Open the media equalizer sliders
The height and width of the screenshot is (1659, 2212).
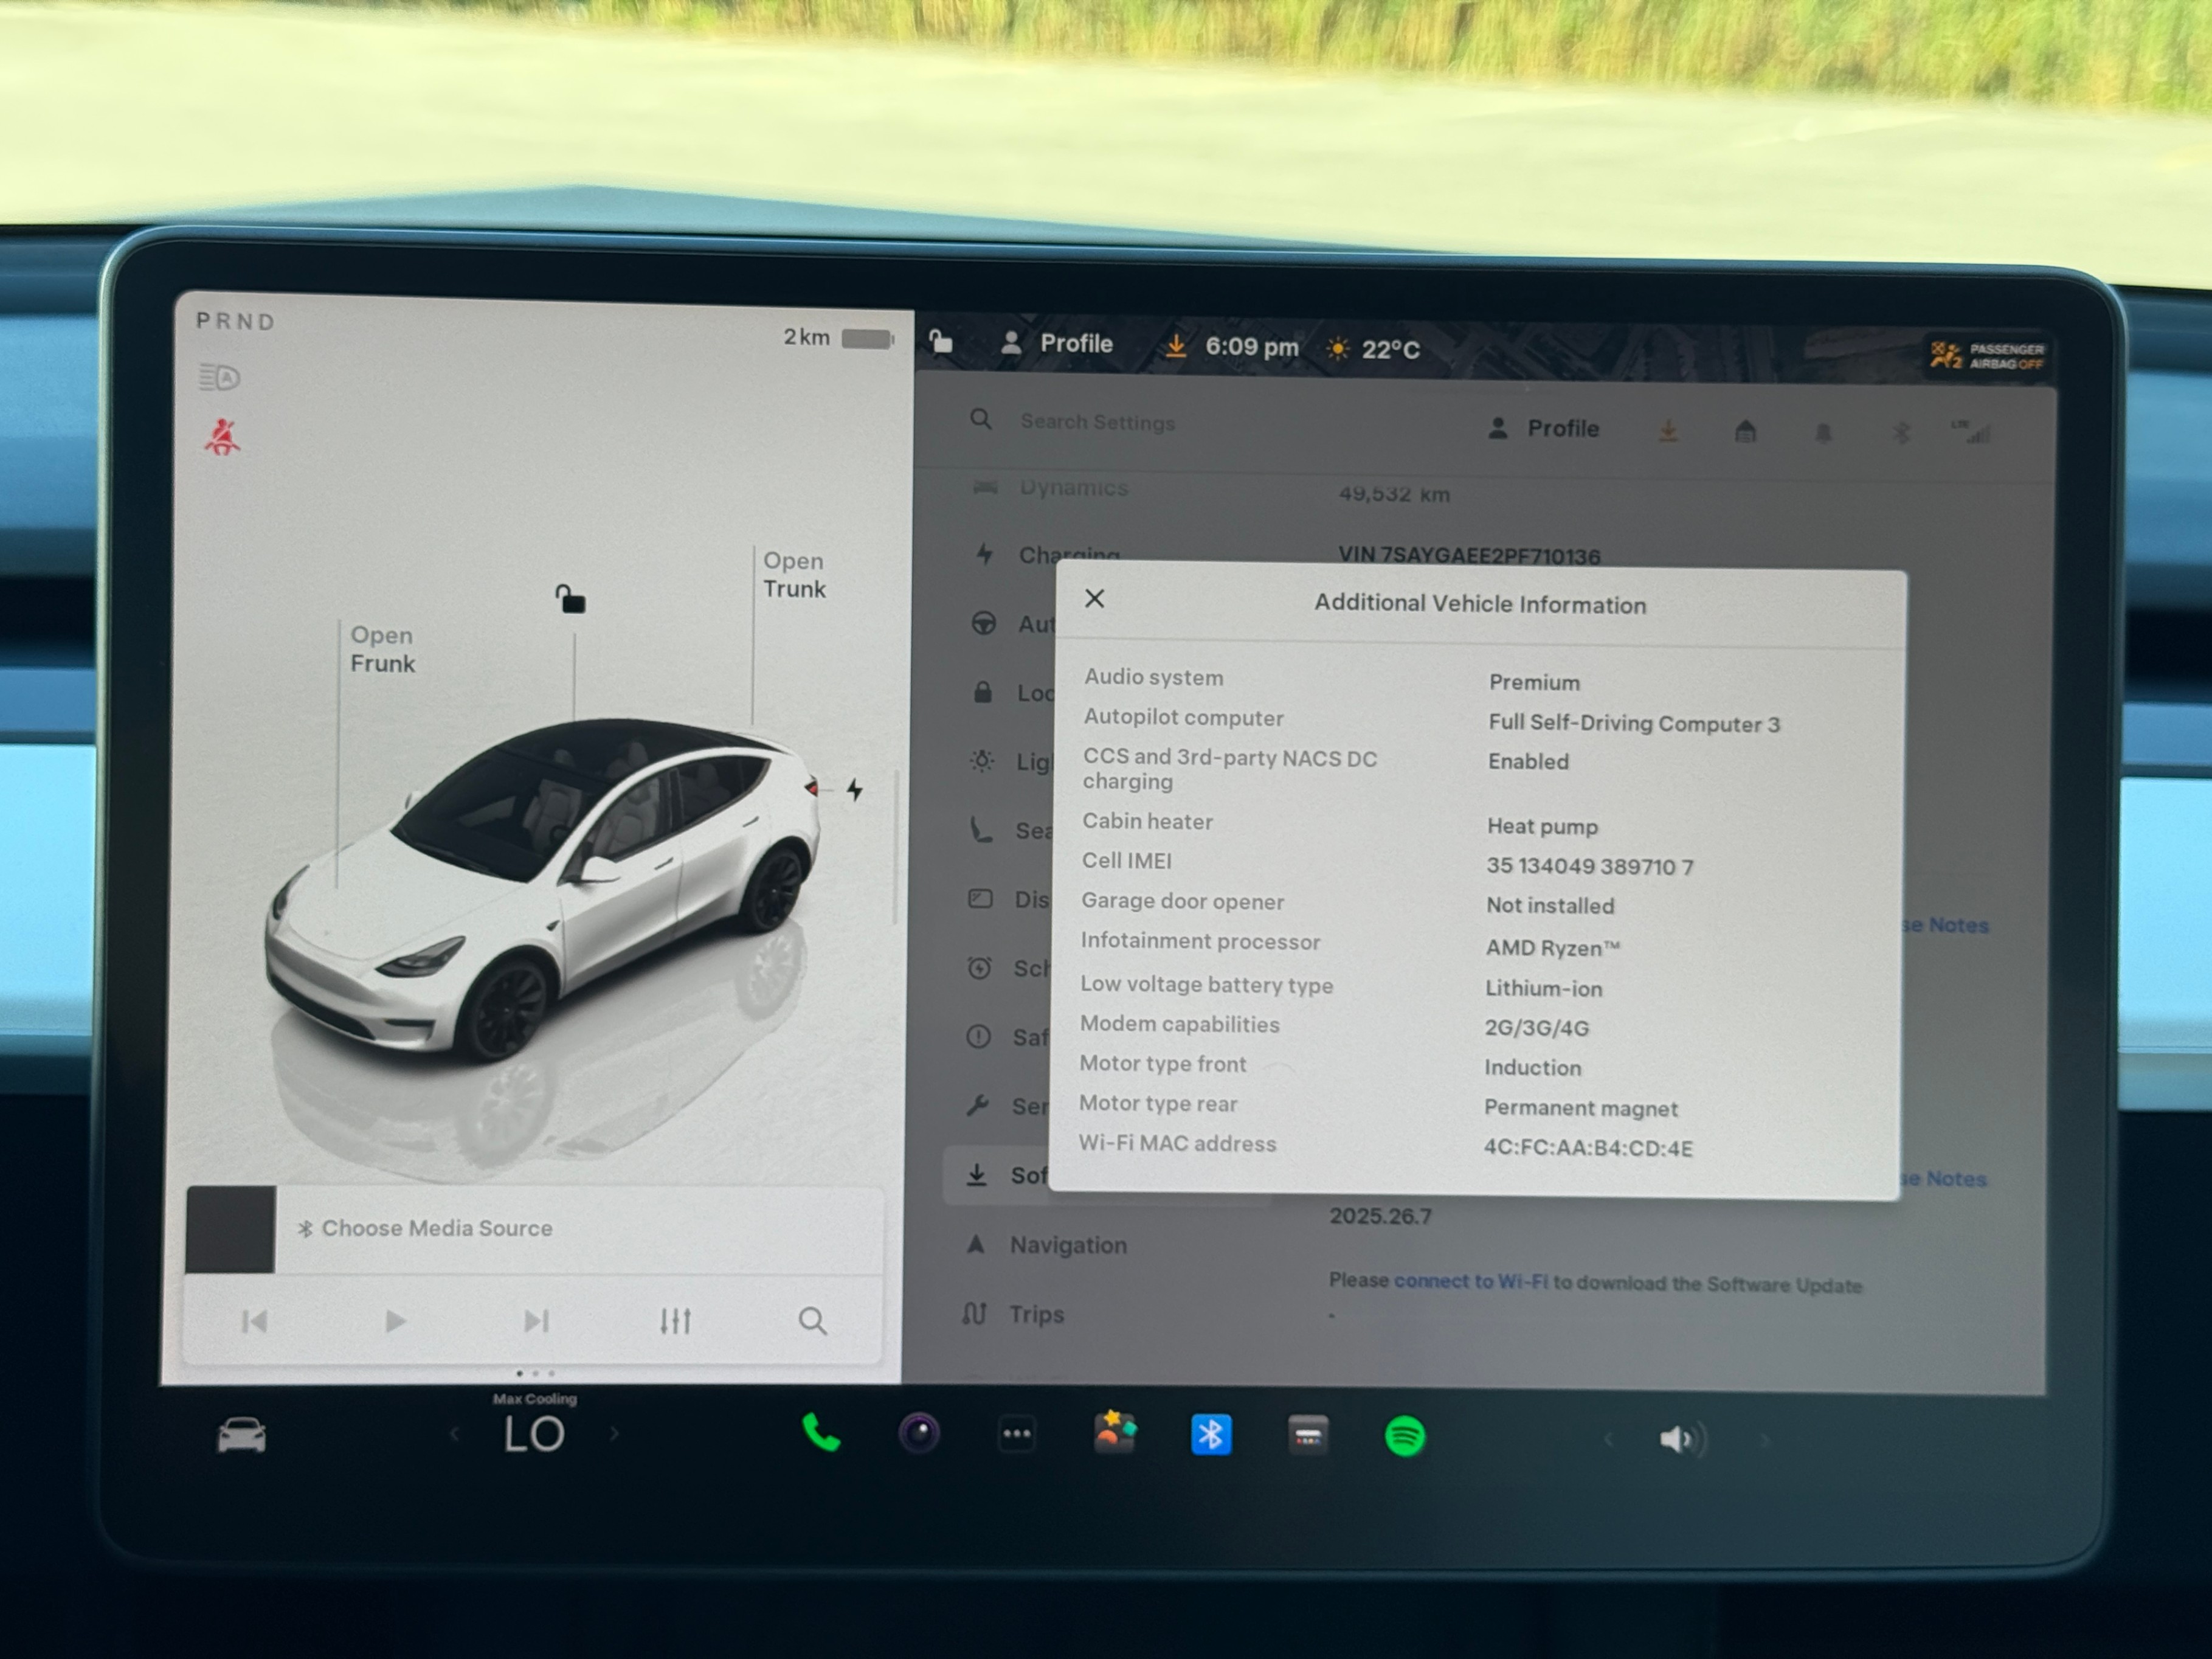[x=675, y=1321]
